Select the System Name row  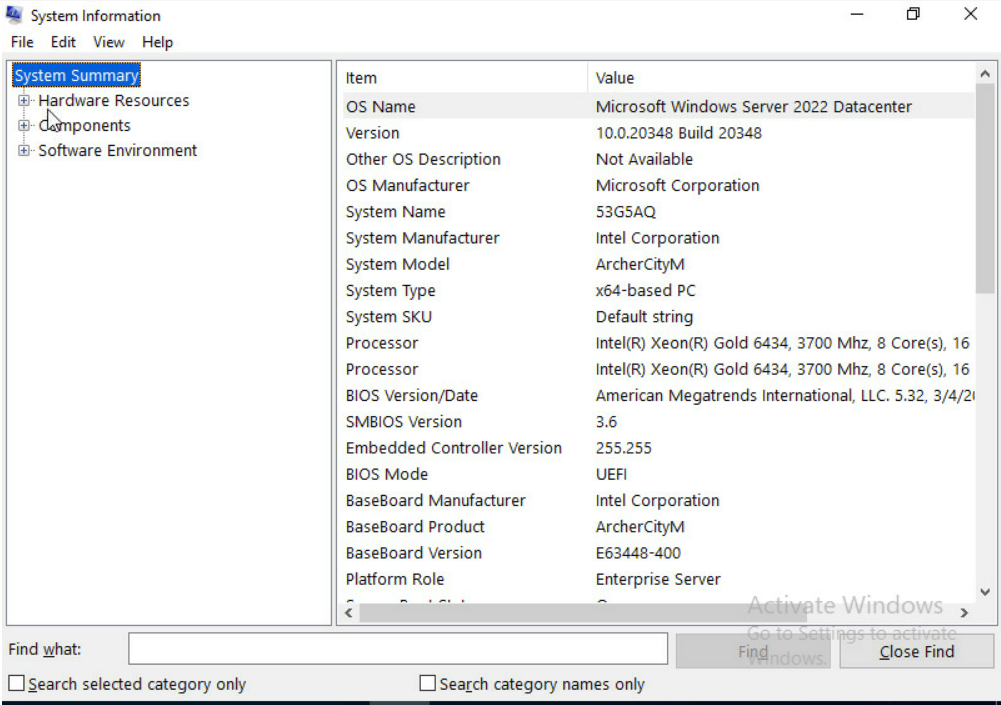click(x=658, y=211)
